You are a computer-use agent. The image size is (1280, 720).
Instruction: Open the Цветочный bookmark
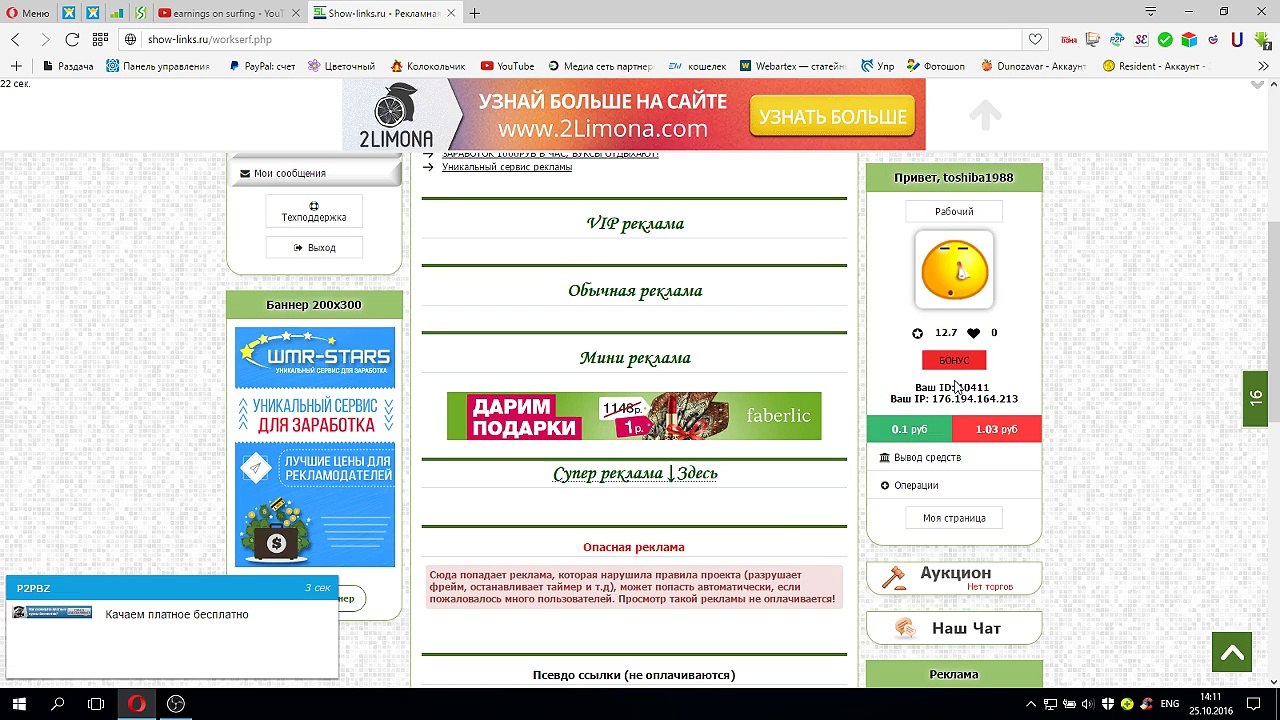(341, 66)
